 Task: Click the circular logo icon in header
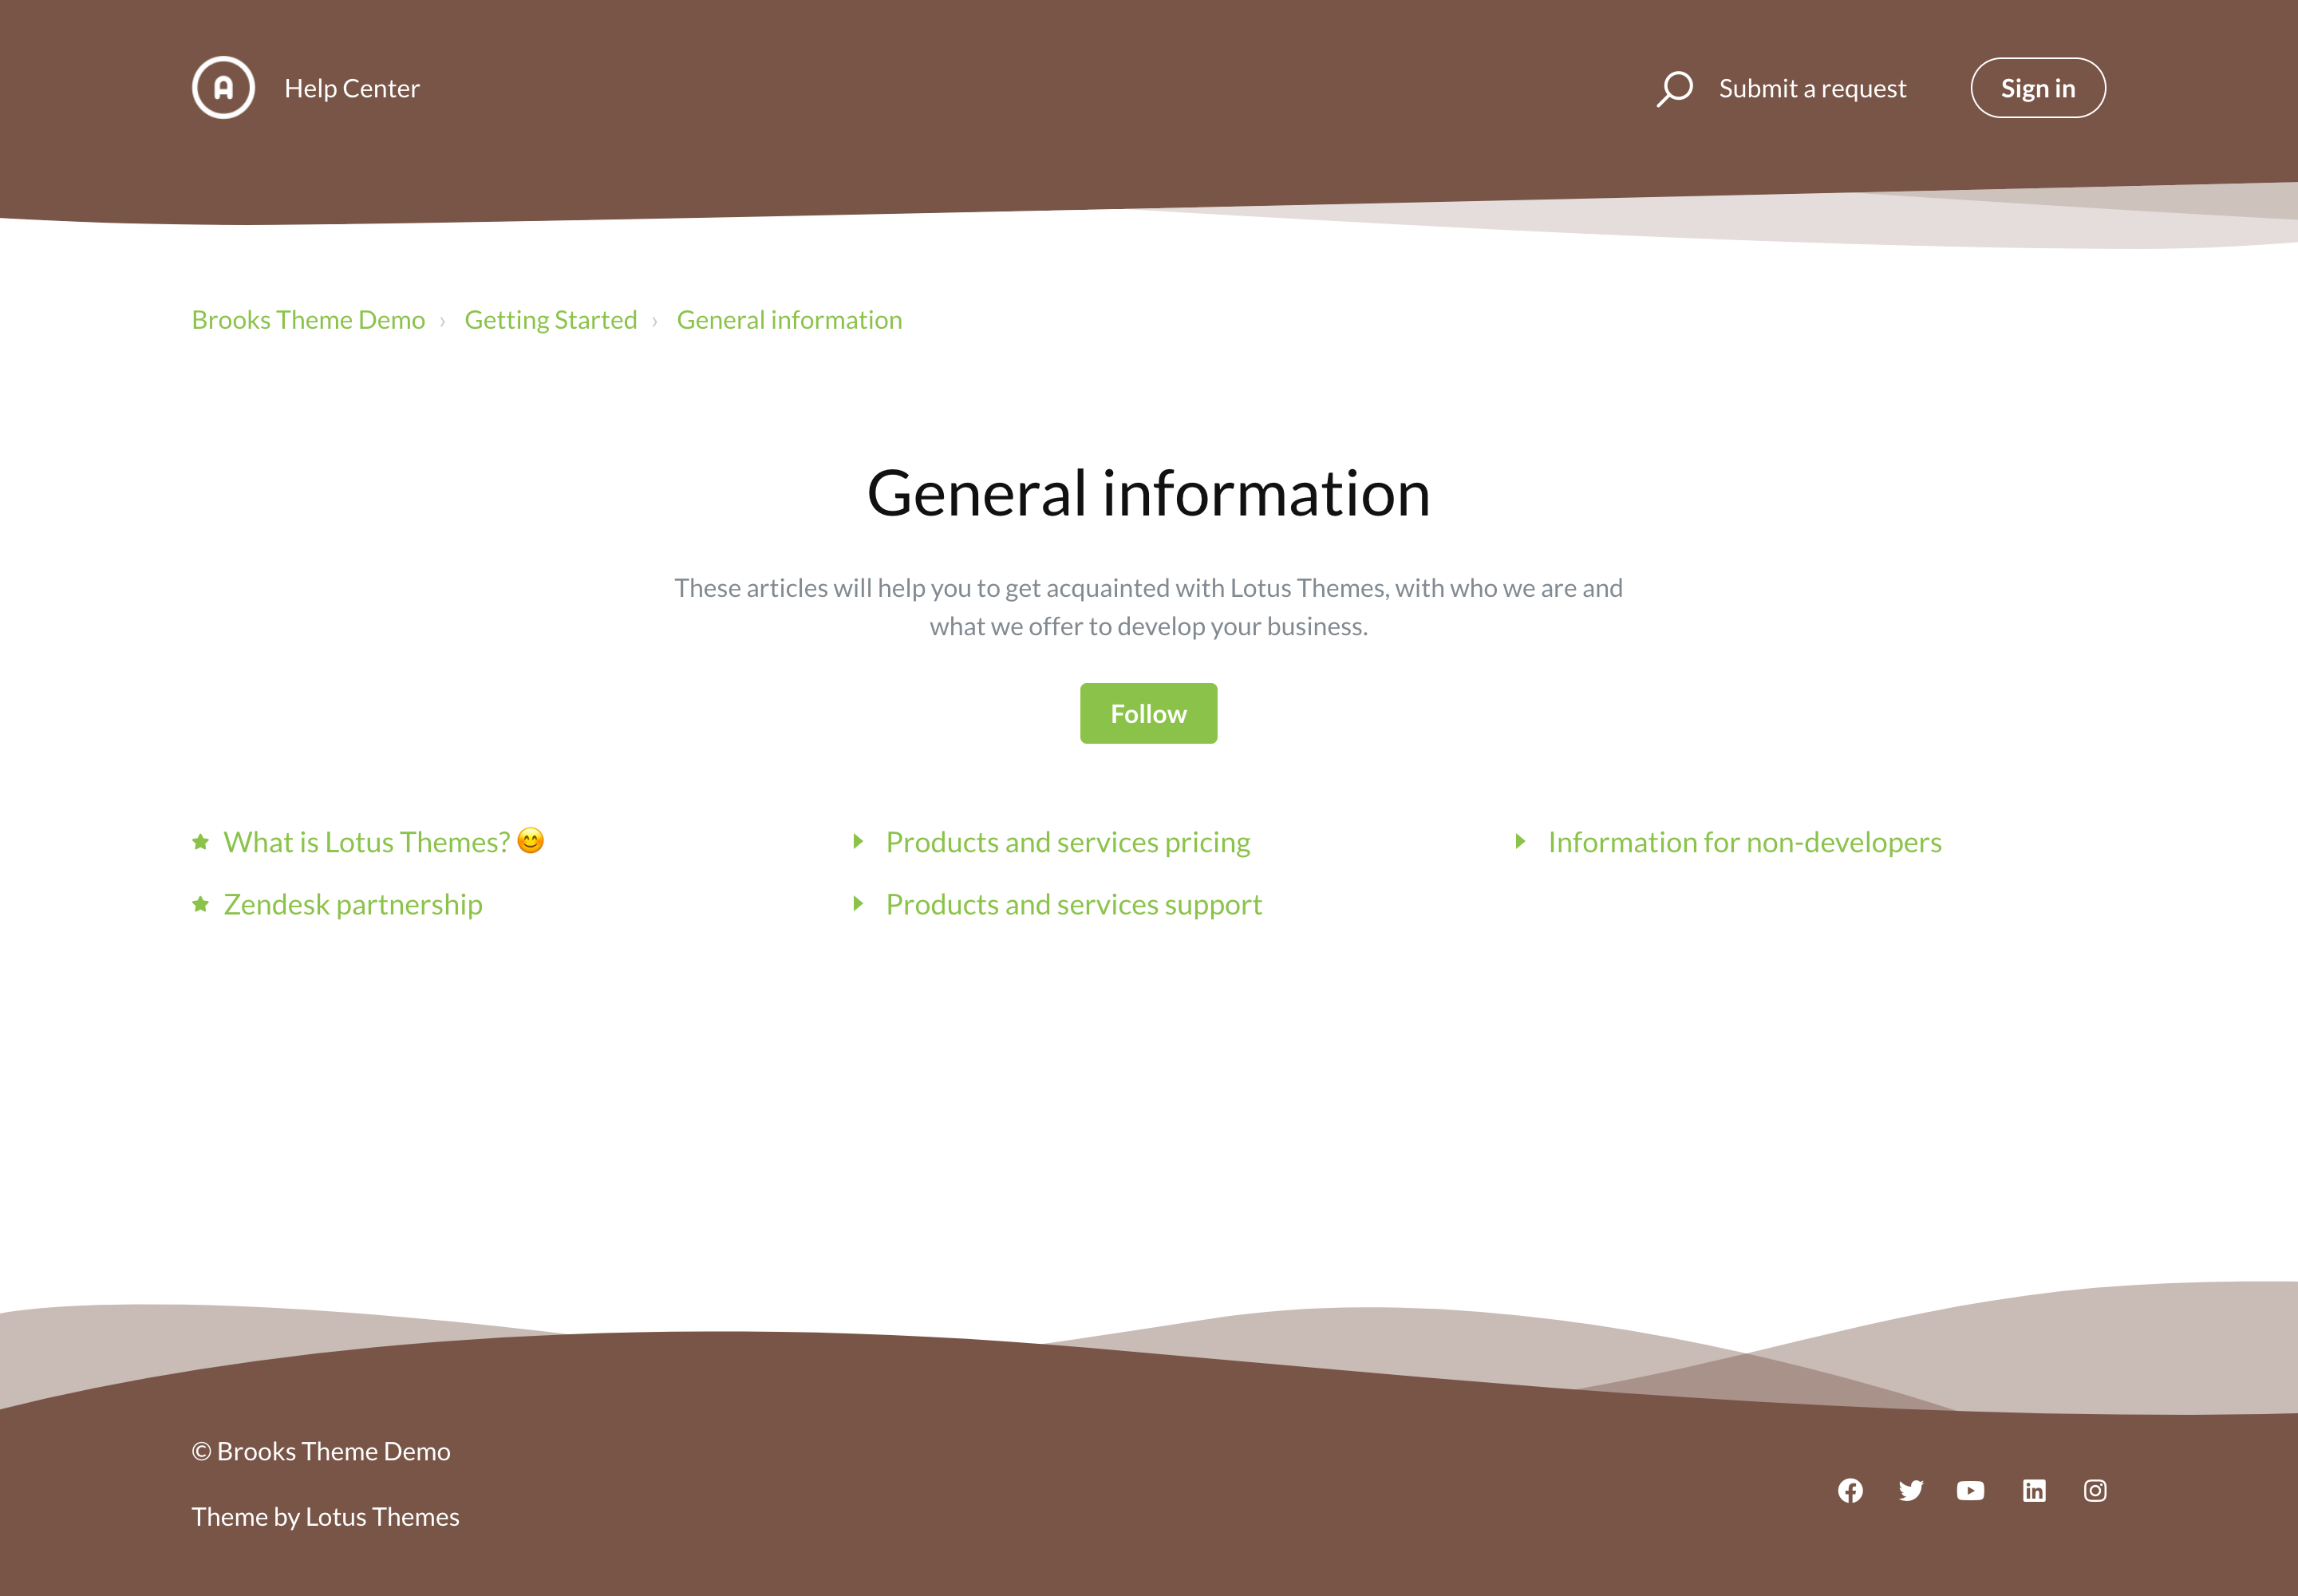pos(223,88)
